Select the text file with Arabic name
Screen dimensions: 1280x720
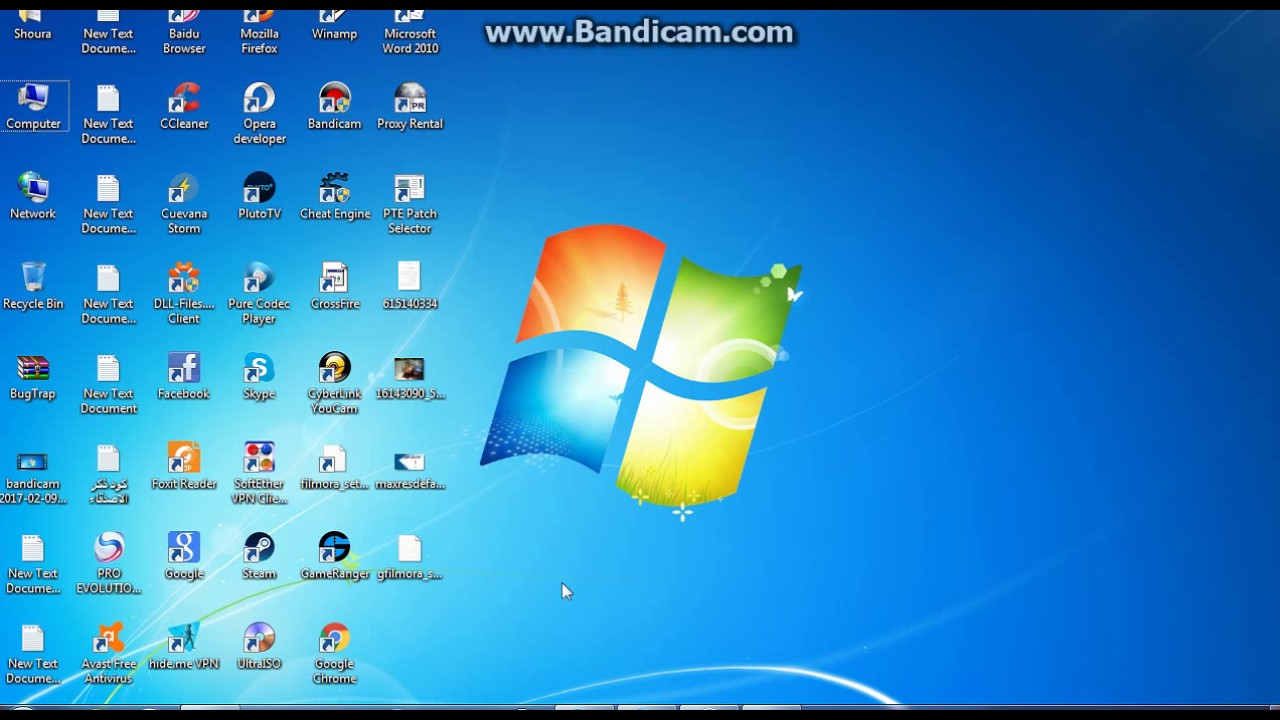coord(108,474)
